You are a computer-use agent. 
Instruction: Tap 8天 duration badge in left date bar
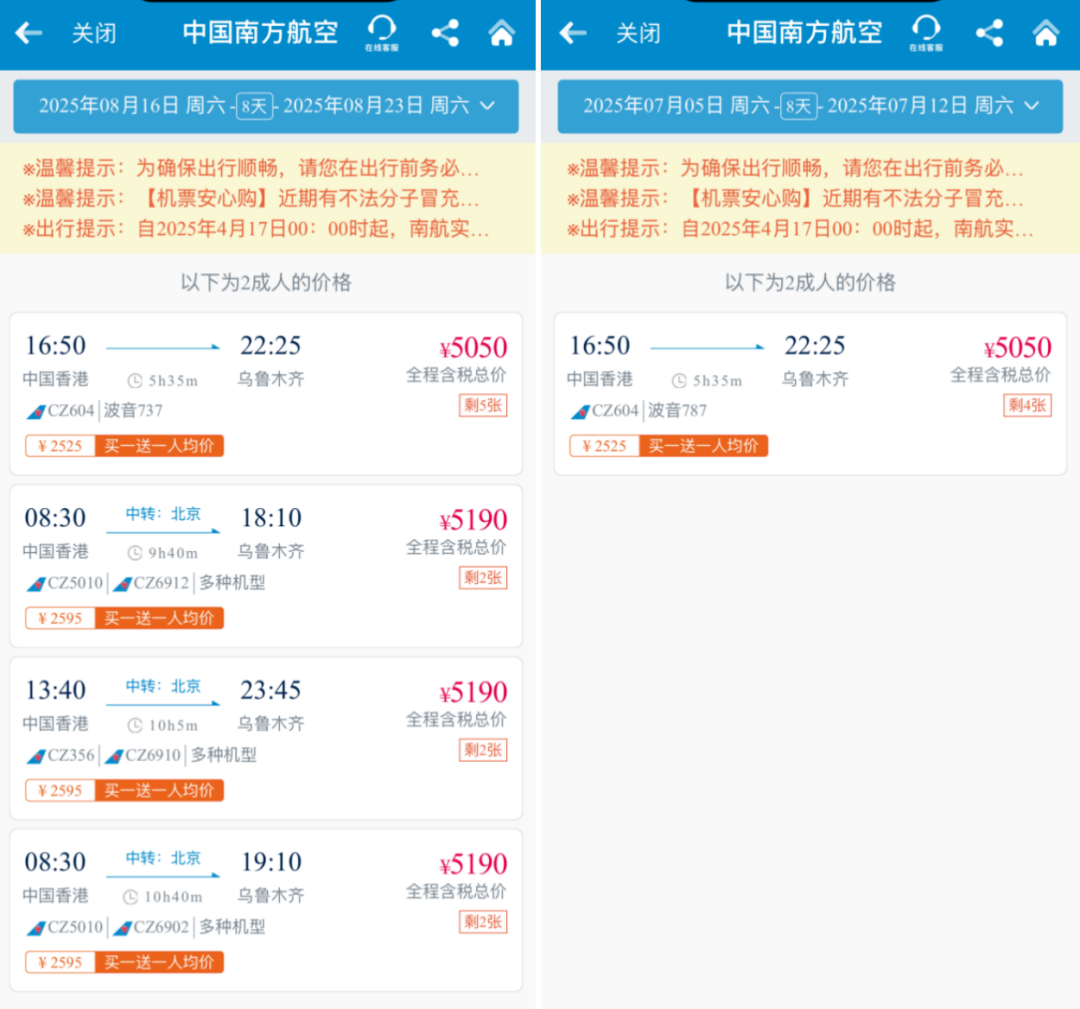(x=254, y=106)
